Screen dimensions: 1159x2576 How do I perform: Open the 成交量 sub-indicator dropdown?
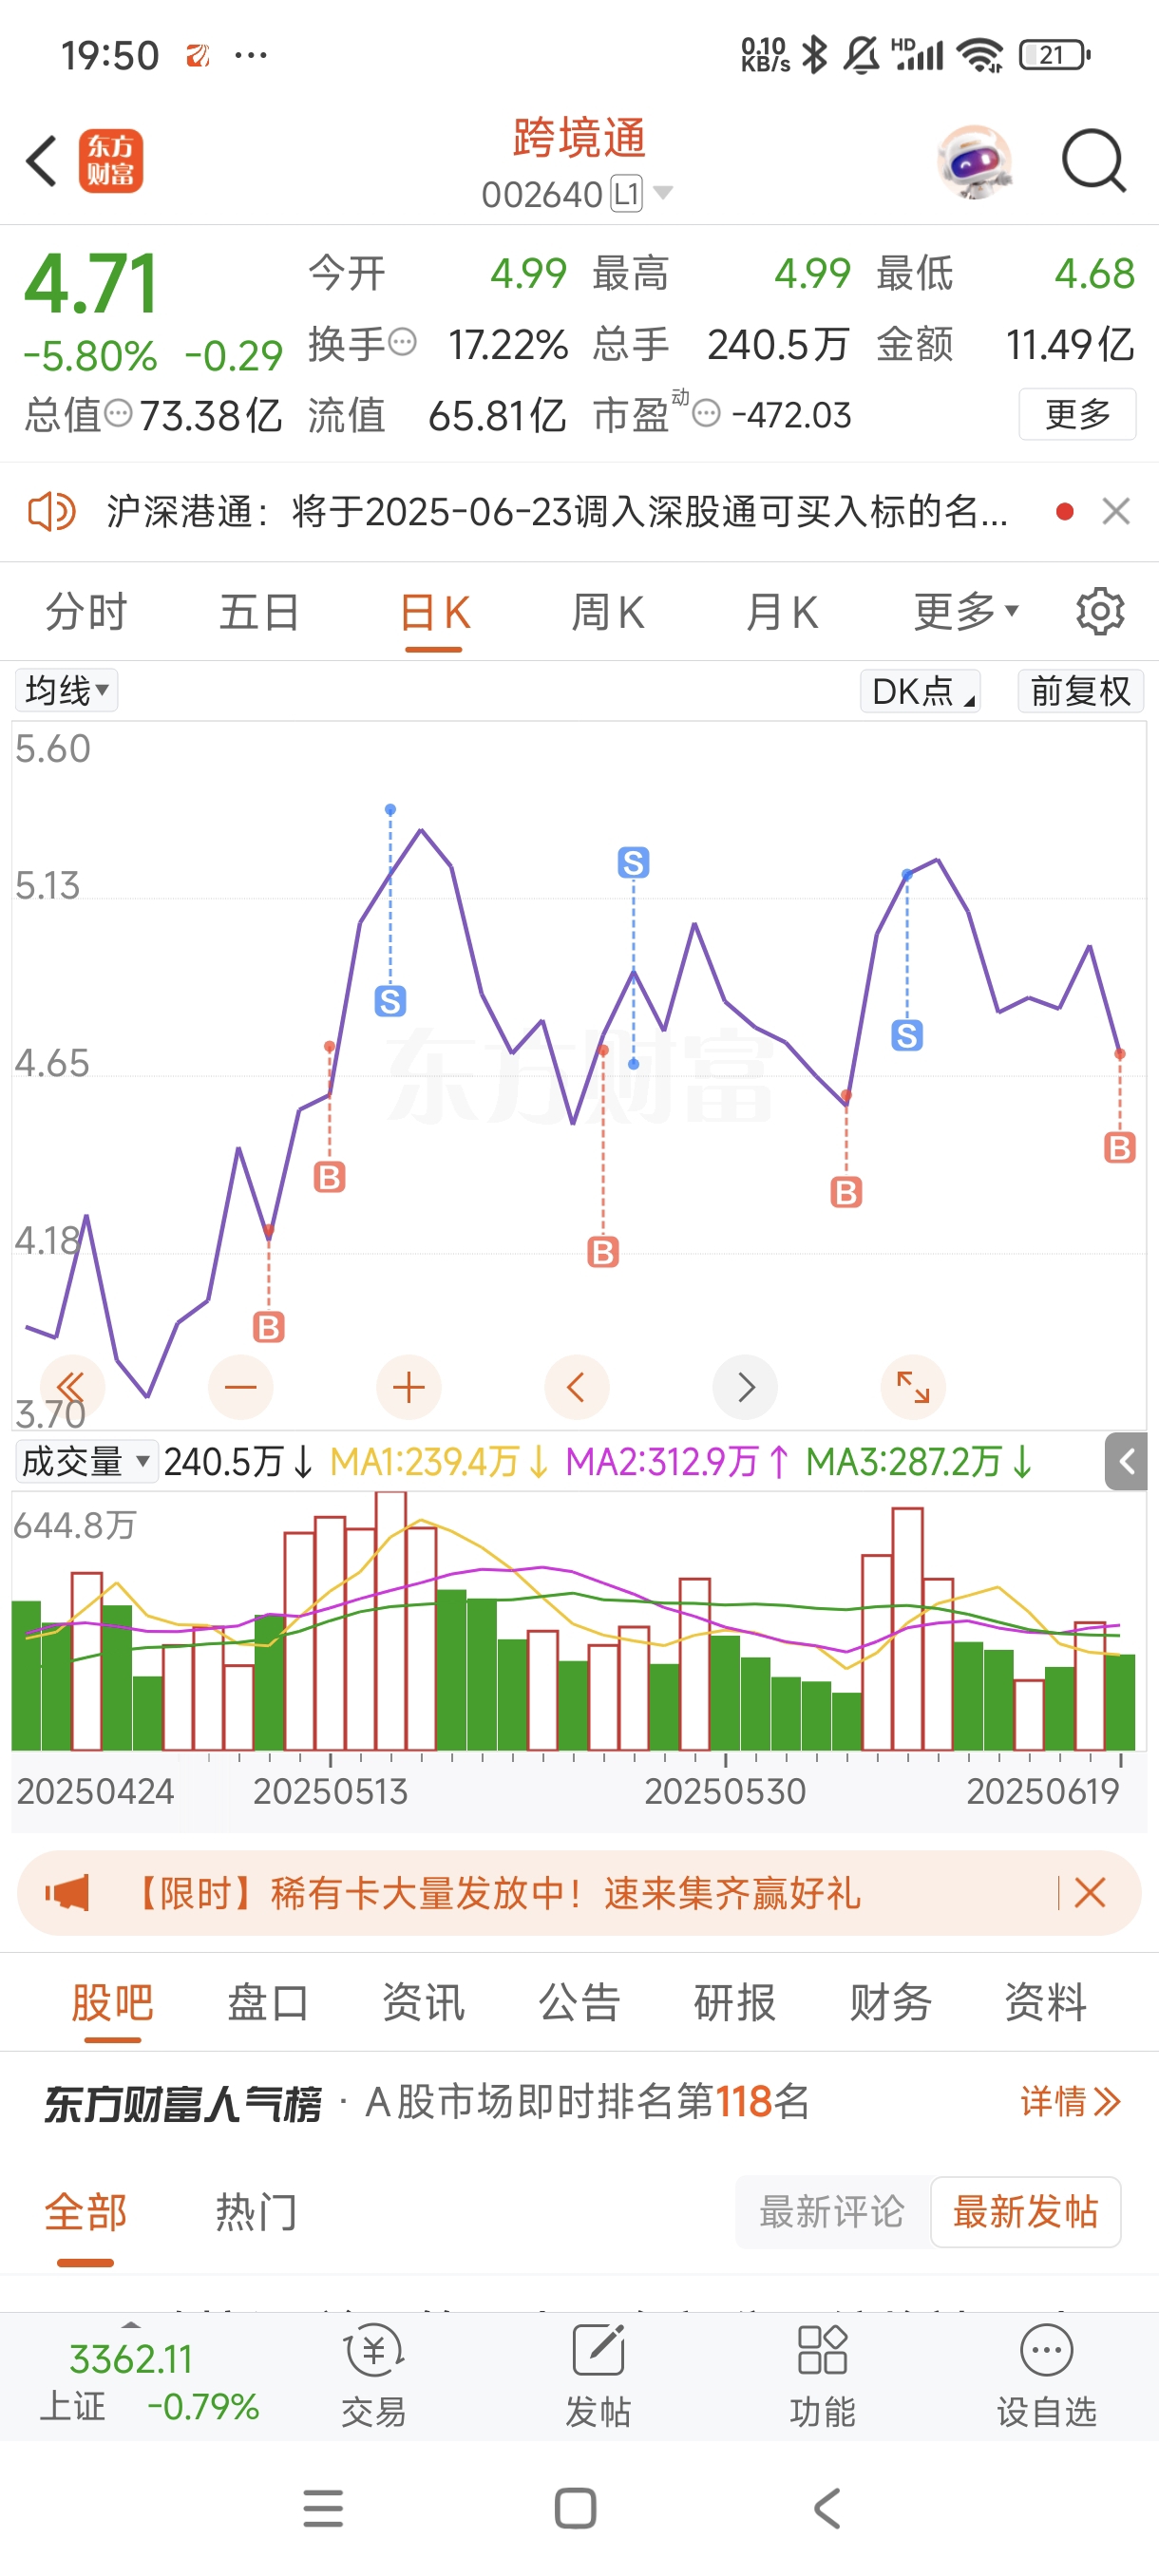pyautogui.click(x=86, y=1461)
